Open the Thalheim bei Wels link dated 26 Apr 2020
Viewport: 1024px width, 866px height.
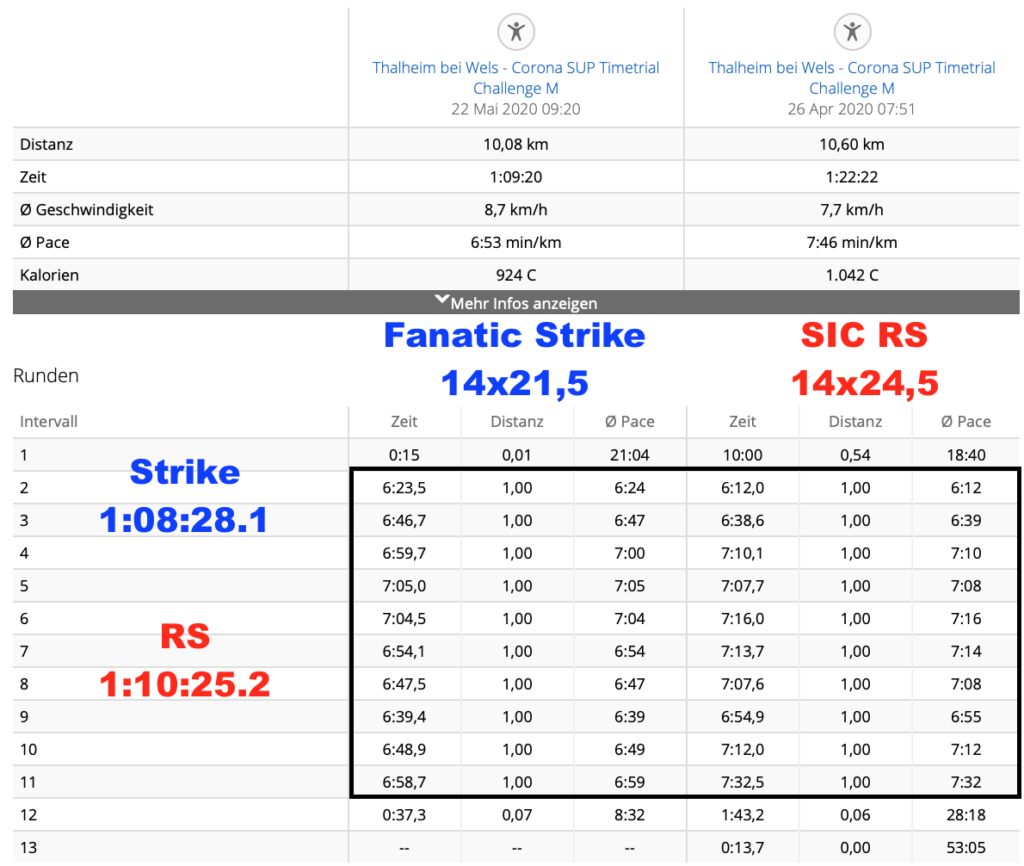pos(852,78)
